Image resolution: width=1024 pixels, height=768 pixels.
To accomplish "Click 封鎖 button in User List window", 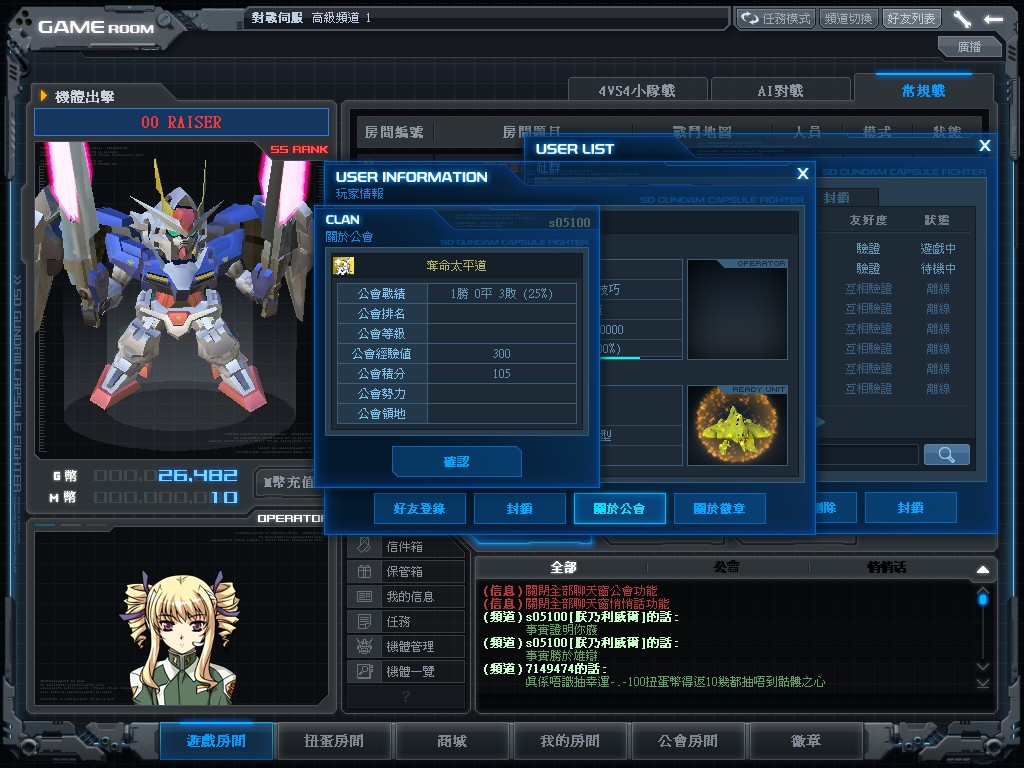I will tap(910, 508).
